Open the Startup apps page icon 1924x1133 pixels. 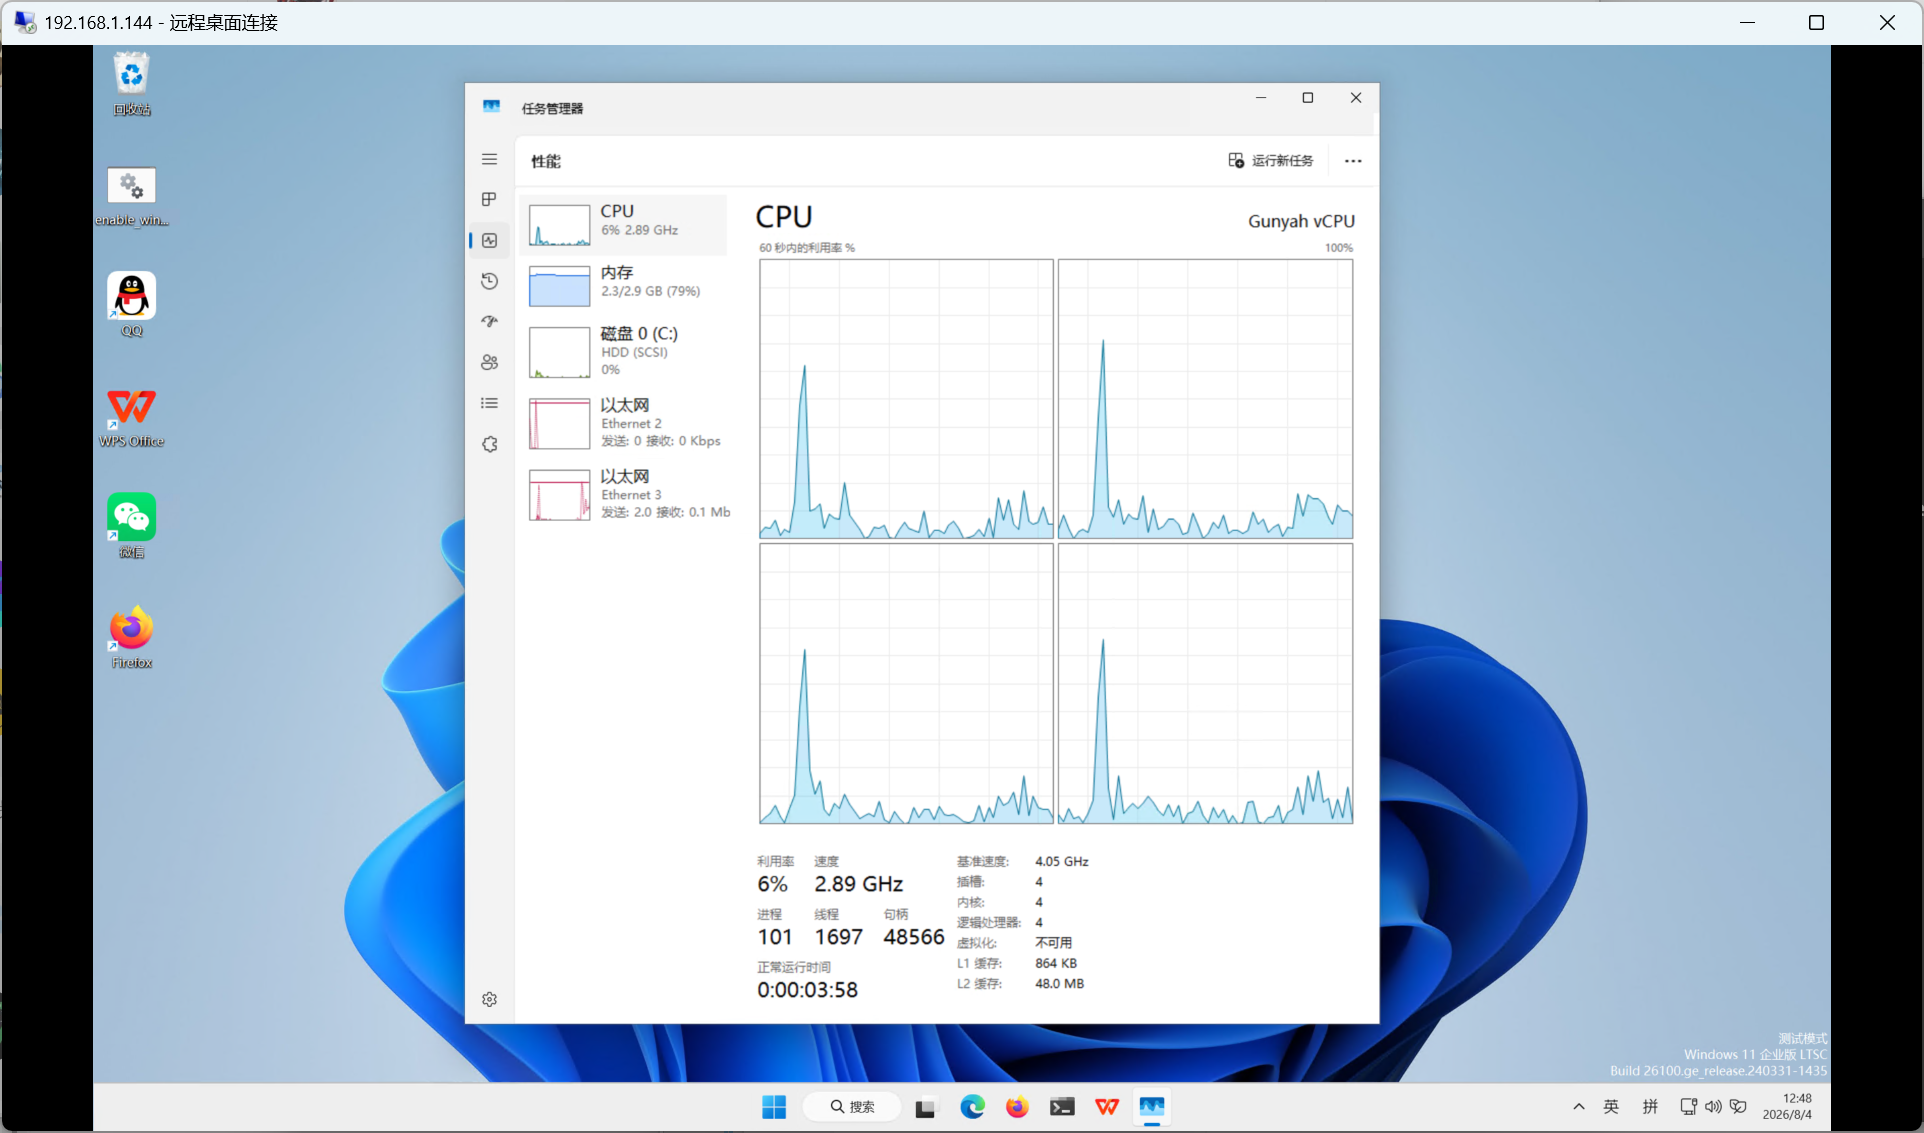pos(489,322)
